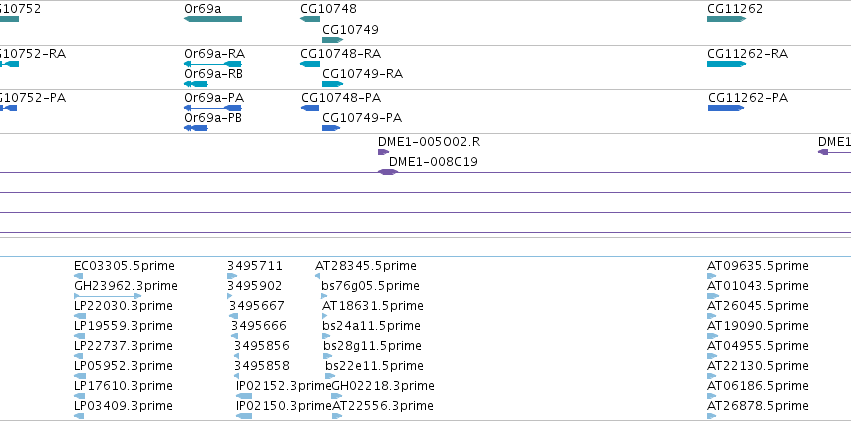Click the CG11262-PA coding bar
This screenshot has height=421, width=851.
click(x=726, y=108)
